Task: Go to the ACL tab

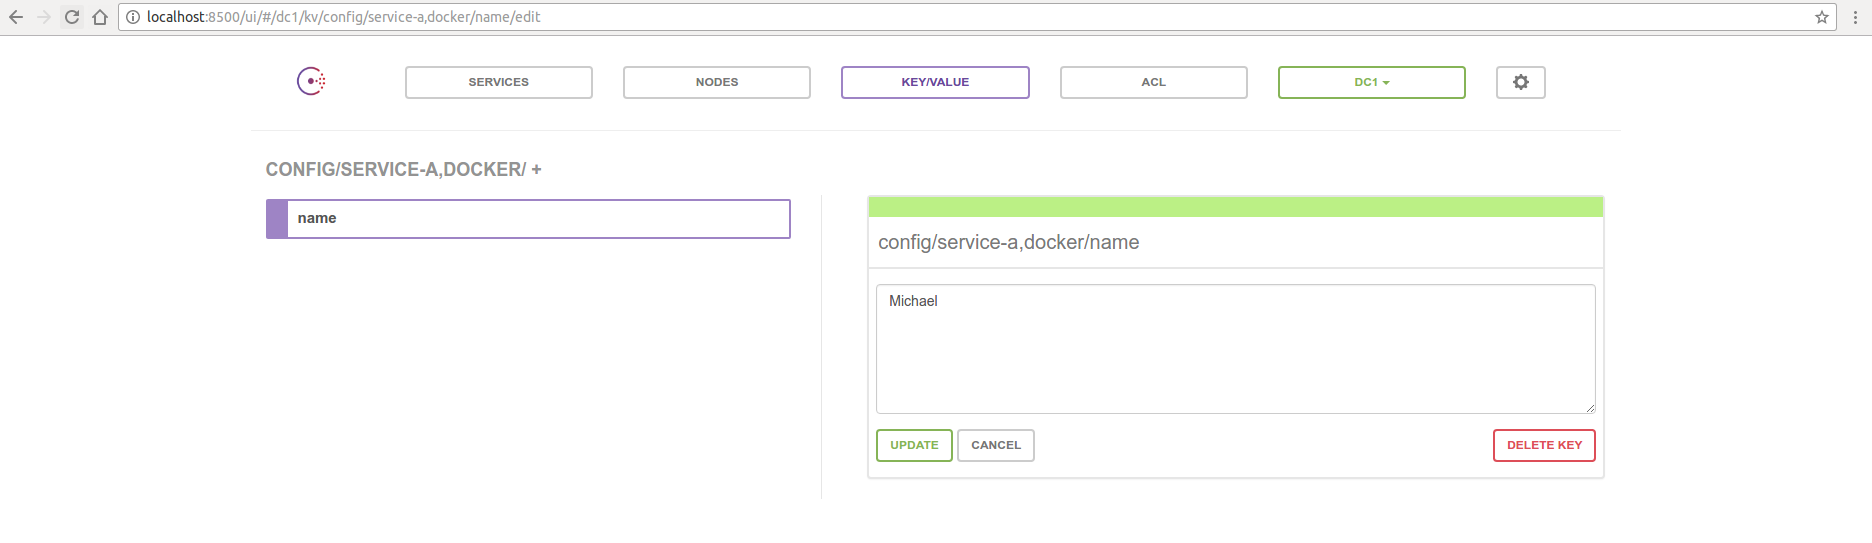Action: click(1153, 82)
